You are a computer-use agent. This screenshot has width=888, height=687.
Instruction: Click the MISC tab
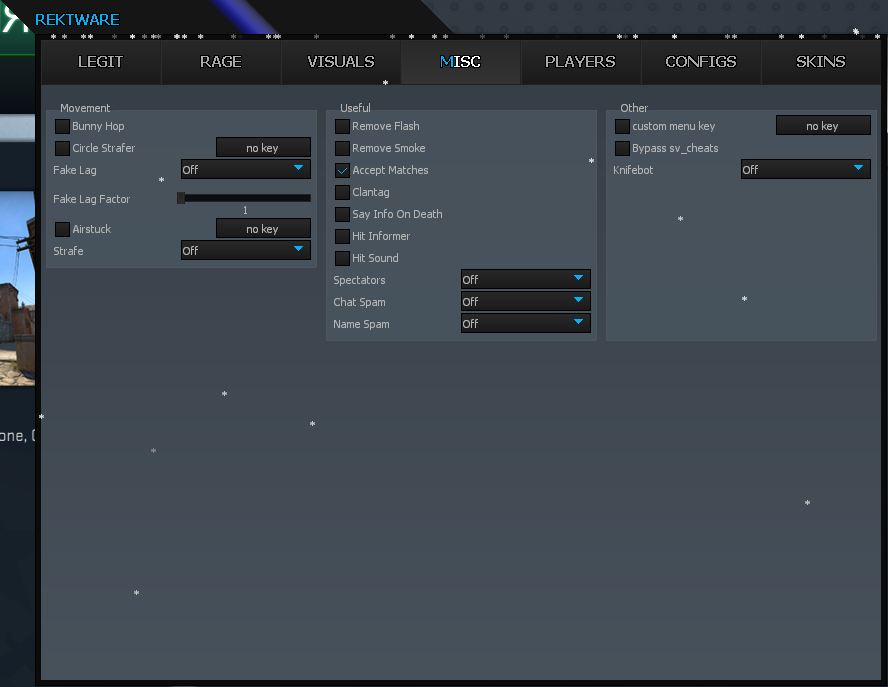click(x=460, y=62)
